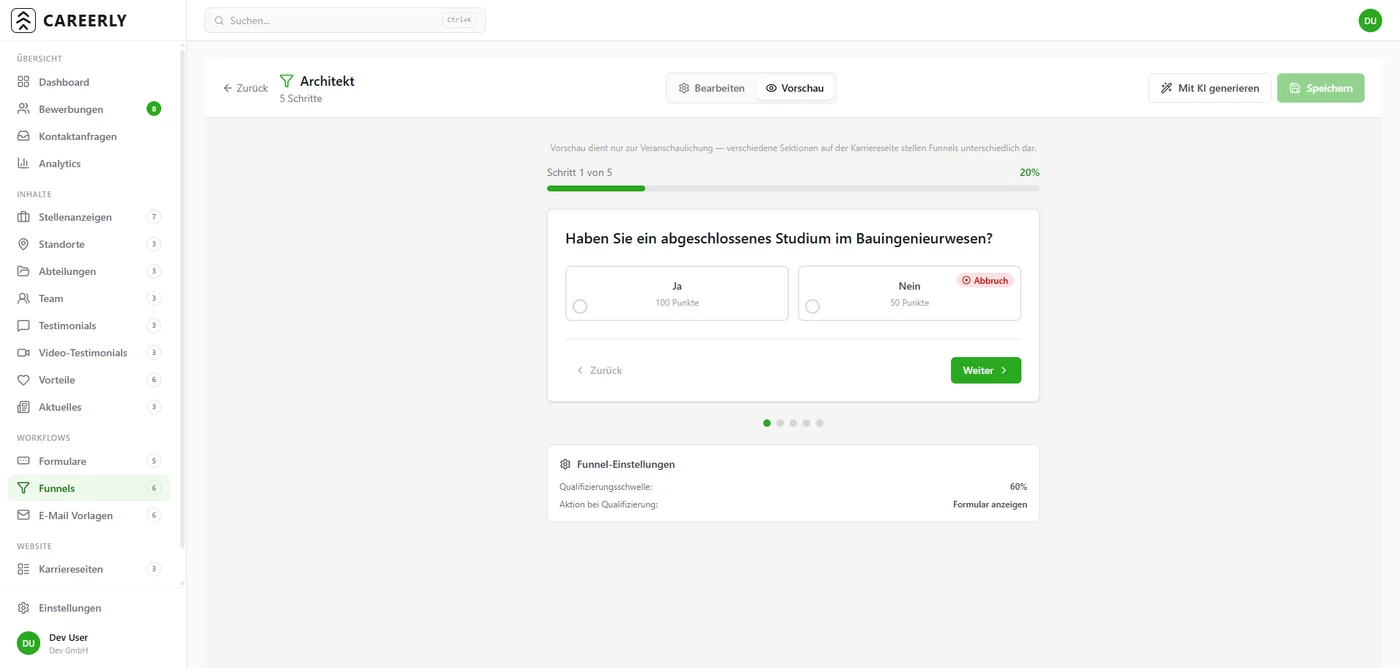Click the E-Mail Vorlagen envelope icon
The width and height of the screenshot is (1400, 668).
tap(24, 515)
